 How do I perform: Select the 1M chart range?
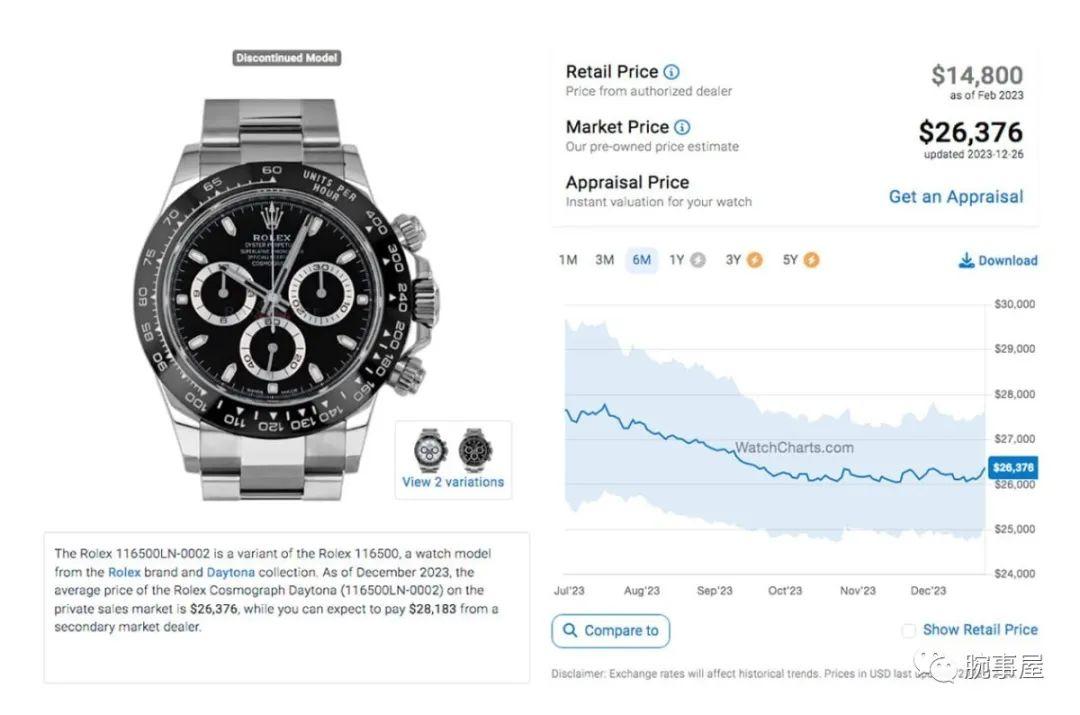(x=568, y=260)
